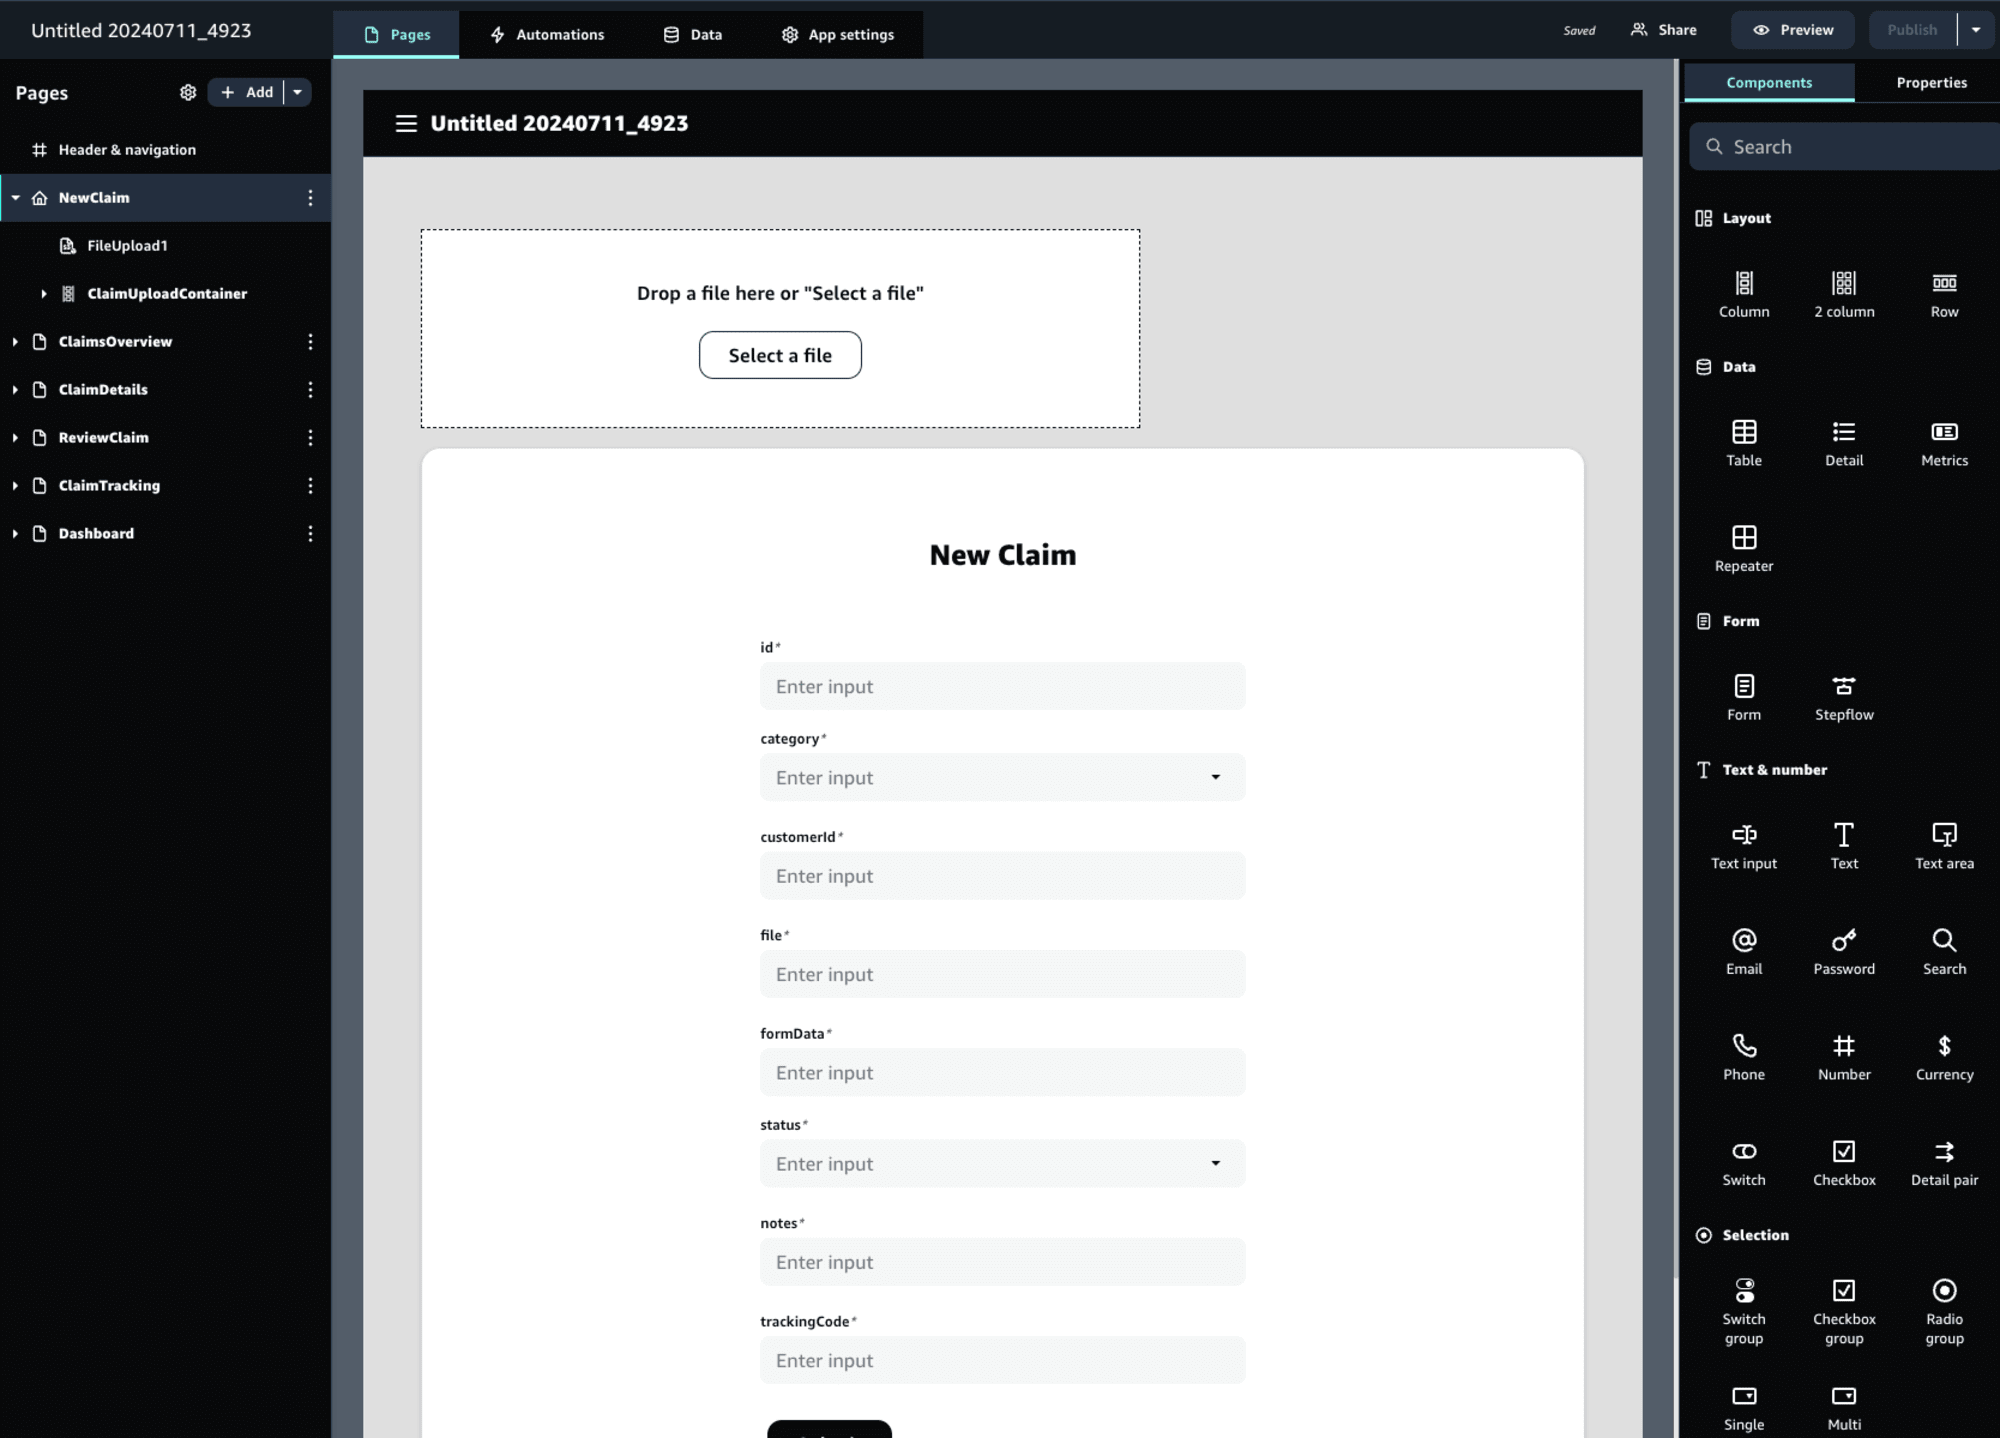Select the Text input component

click(x=1743, y=846)
